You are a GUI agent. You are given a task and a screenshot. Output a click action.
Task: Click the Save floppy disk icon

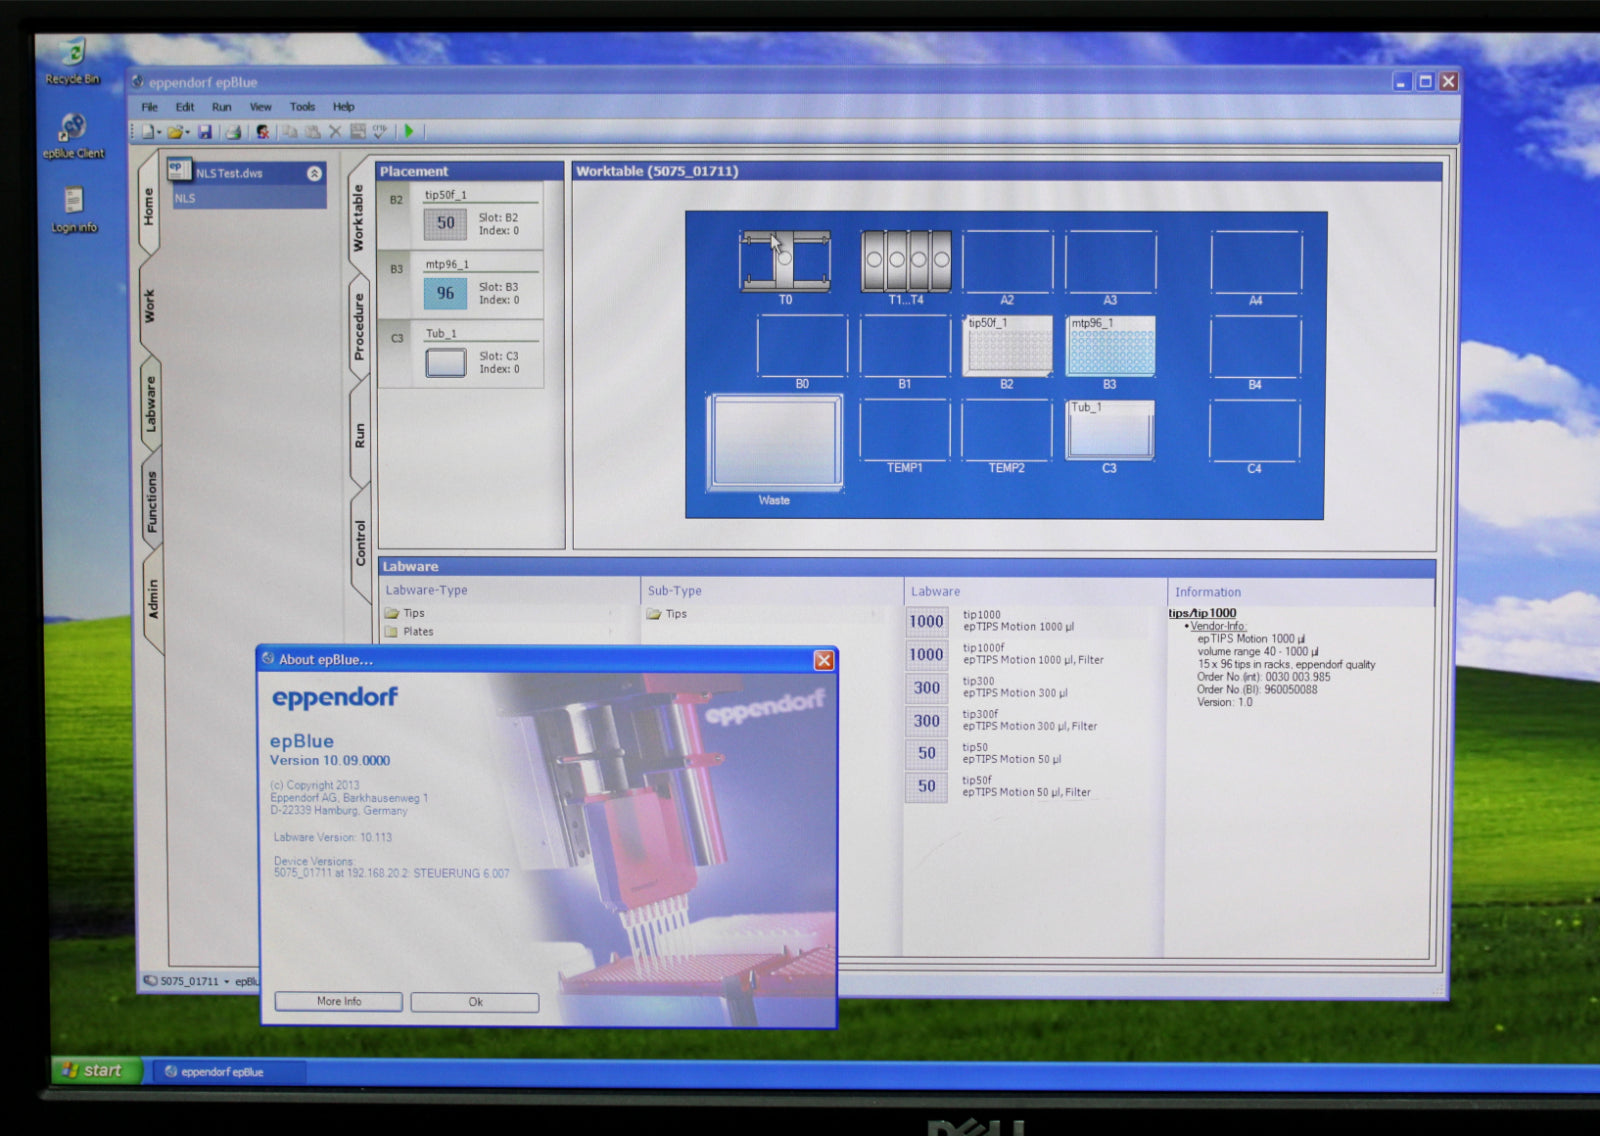pos(205,131)
